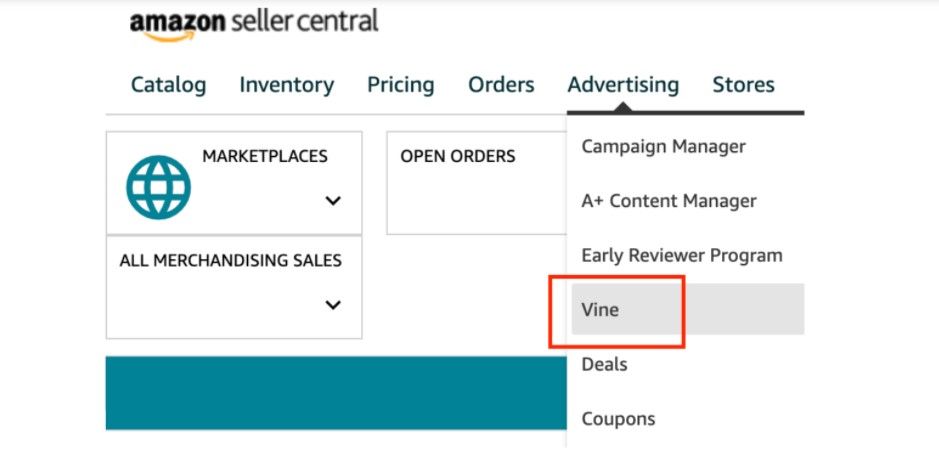Open the Orders menu
Viewport: 939px width, 450px height.
click(x=501, y=85)
